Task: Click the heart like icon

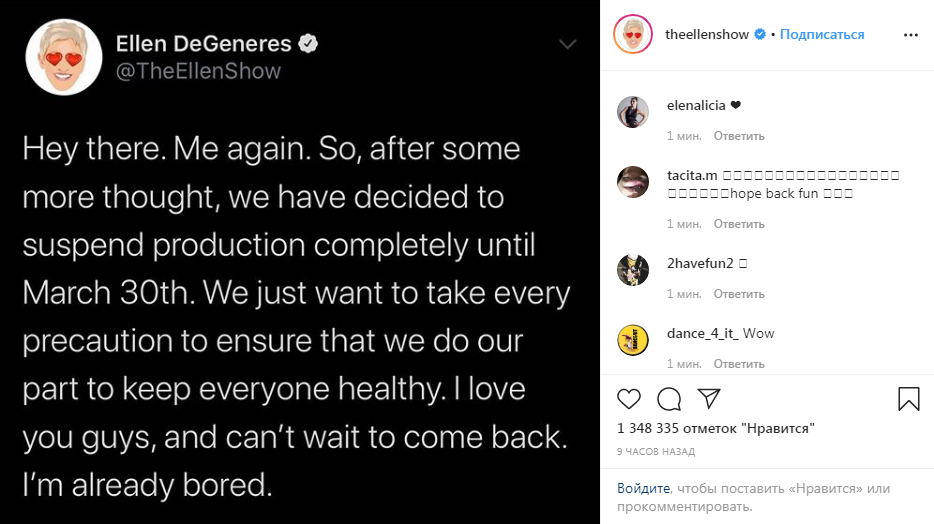Action: pyautogui.click(x=629, y=399)
